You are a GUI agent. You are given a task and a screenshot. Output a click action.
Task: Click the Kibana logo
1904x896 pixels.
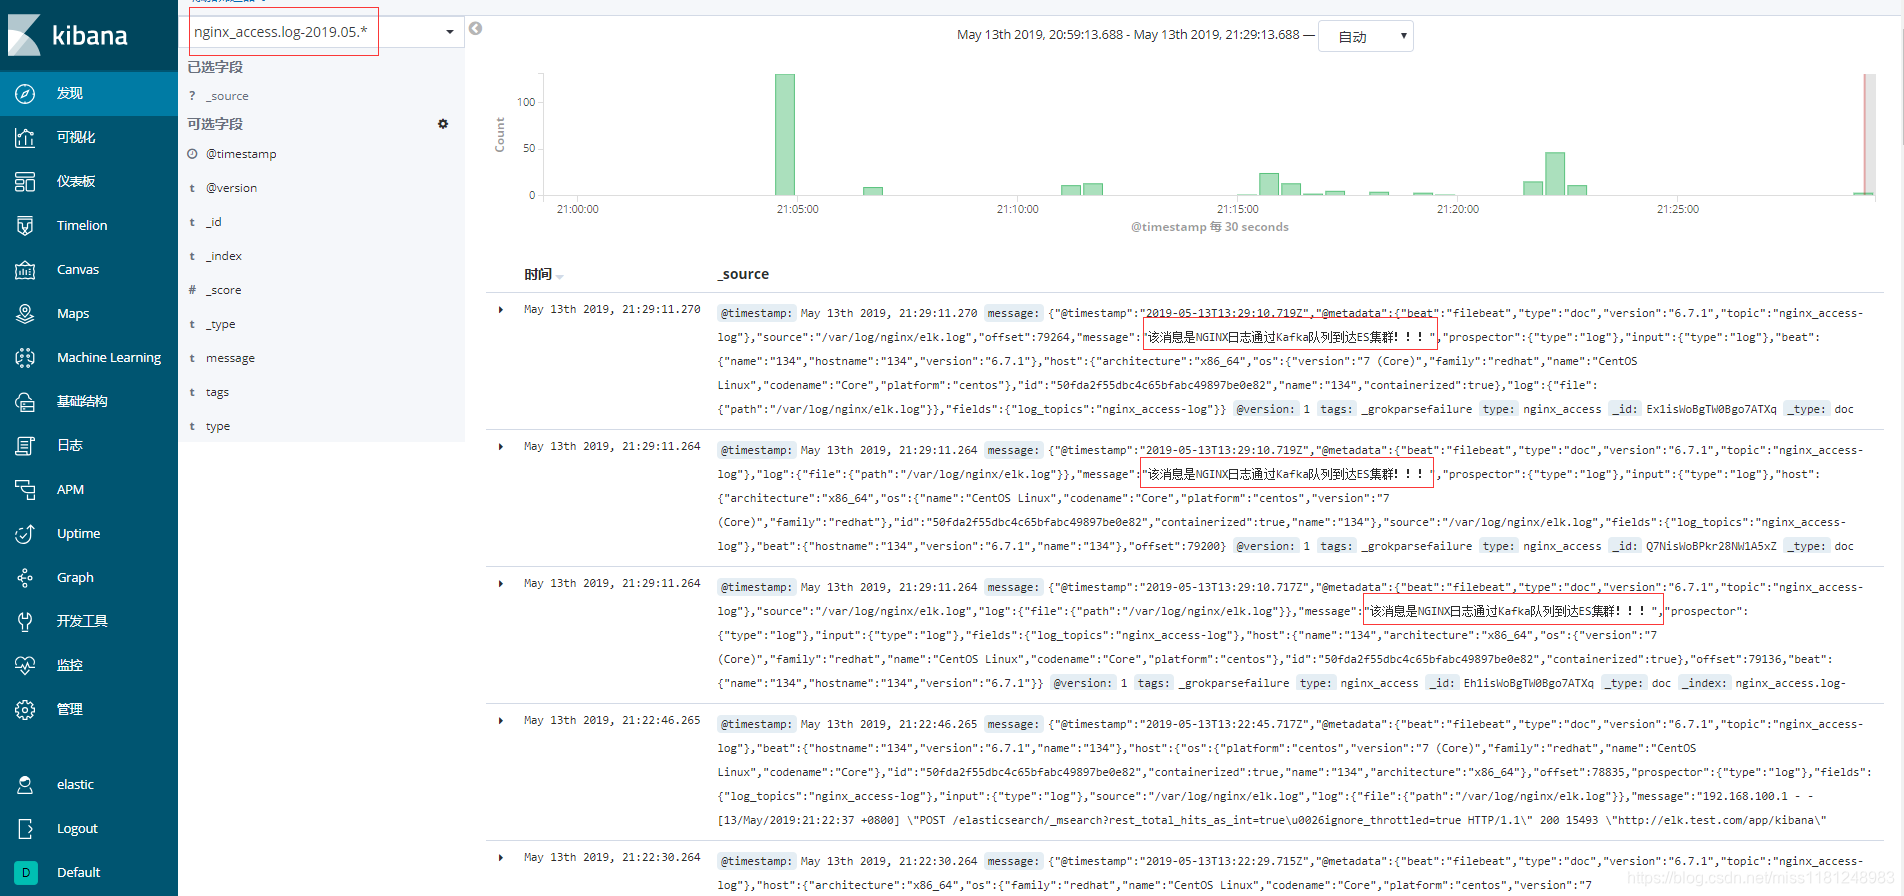(68, 35)
